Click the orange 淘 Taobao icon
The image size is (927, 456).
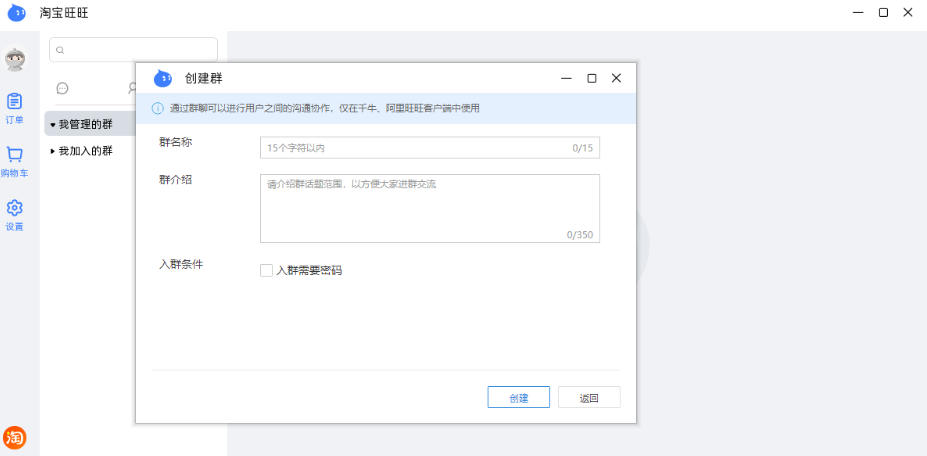14,438
